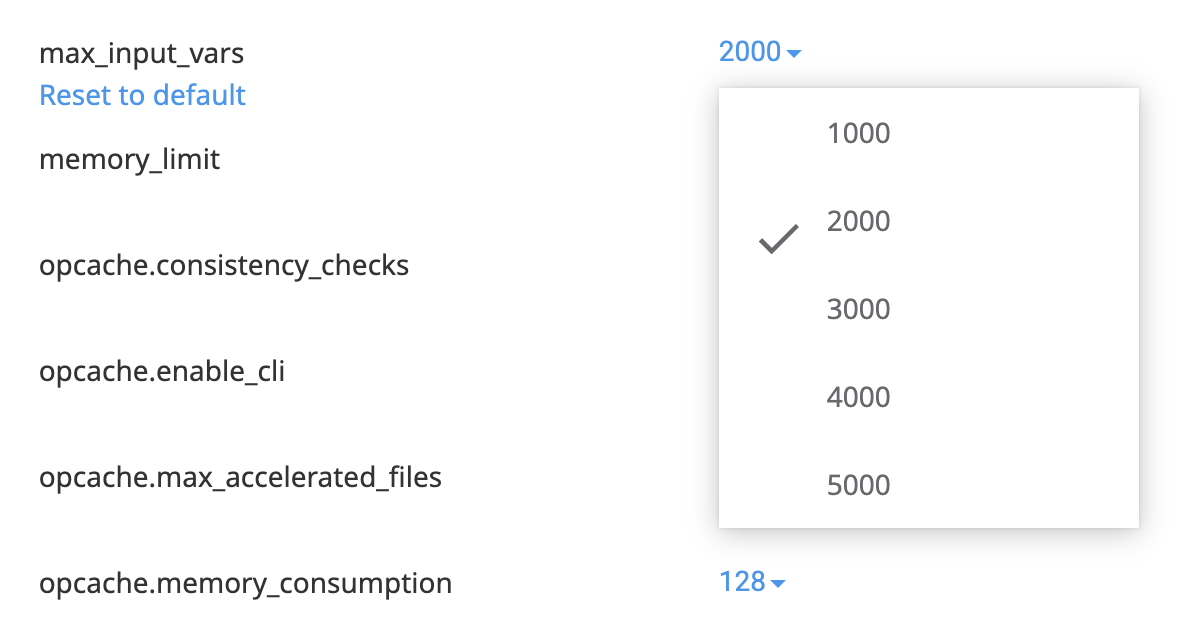Click the max_input_vars setting label
The width and height of the screenshot is (1190, 630).
[141, 53]
